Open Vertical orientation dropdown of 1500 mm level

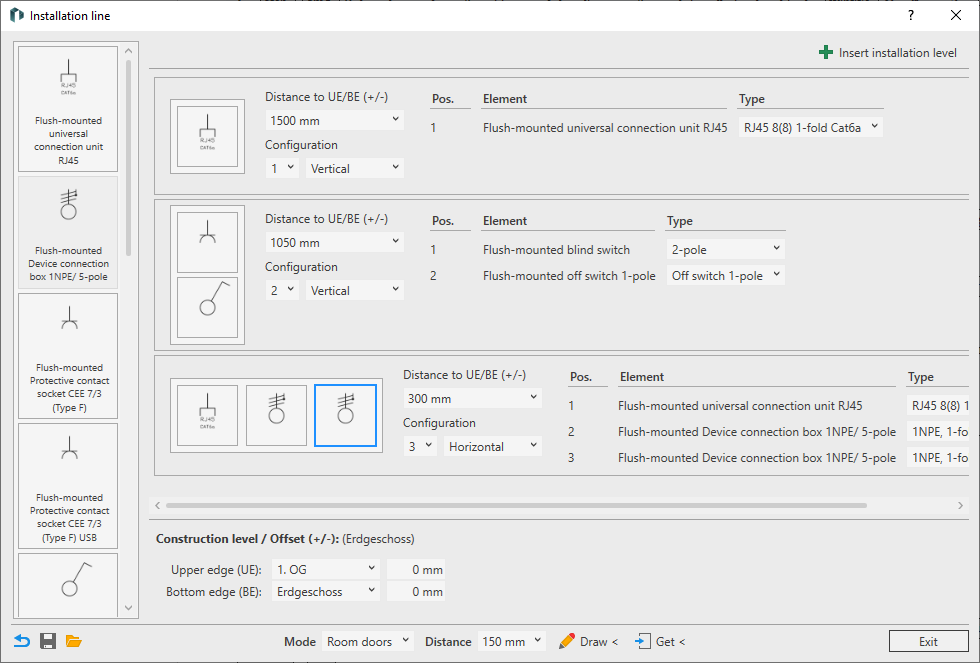[354, 168]
